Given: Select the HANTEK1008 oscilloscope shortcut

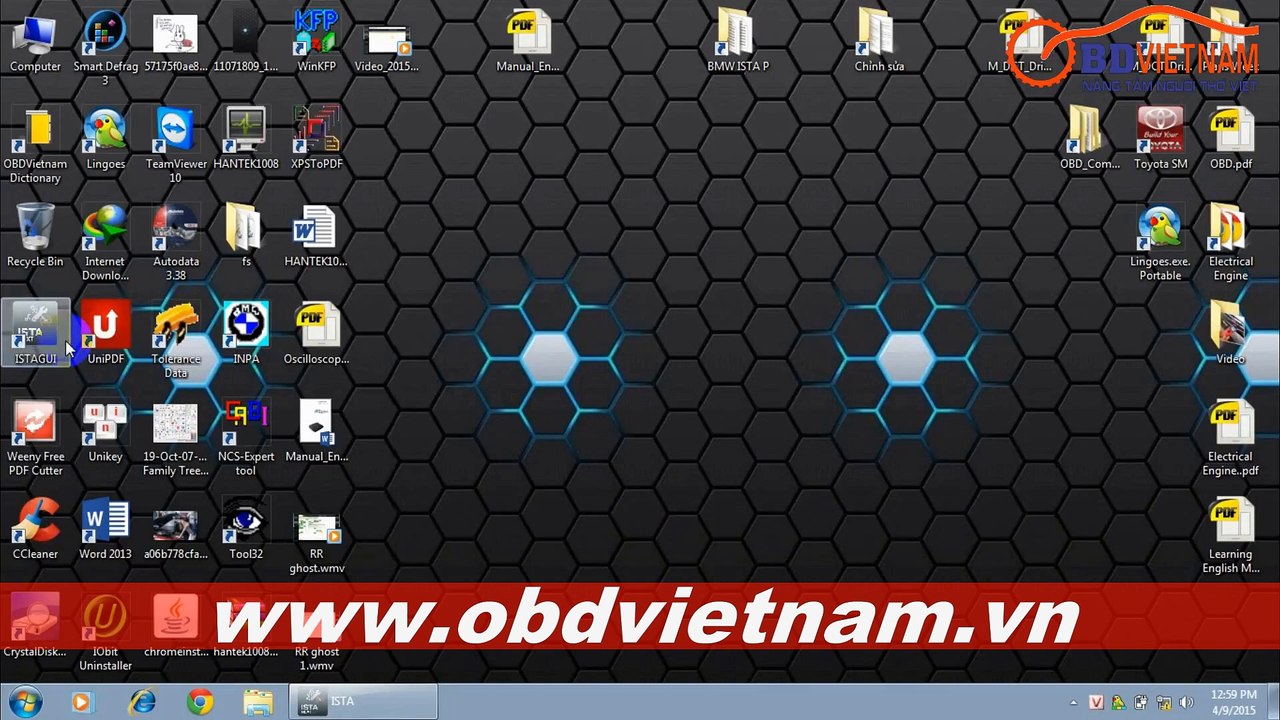Looking at the screenshot, I should tap(246, 138).
